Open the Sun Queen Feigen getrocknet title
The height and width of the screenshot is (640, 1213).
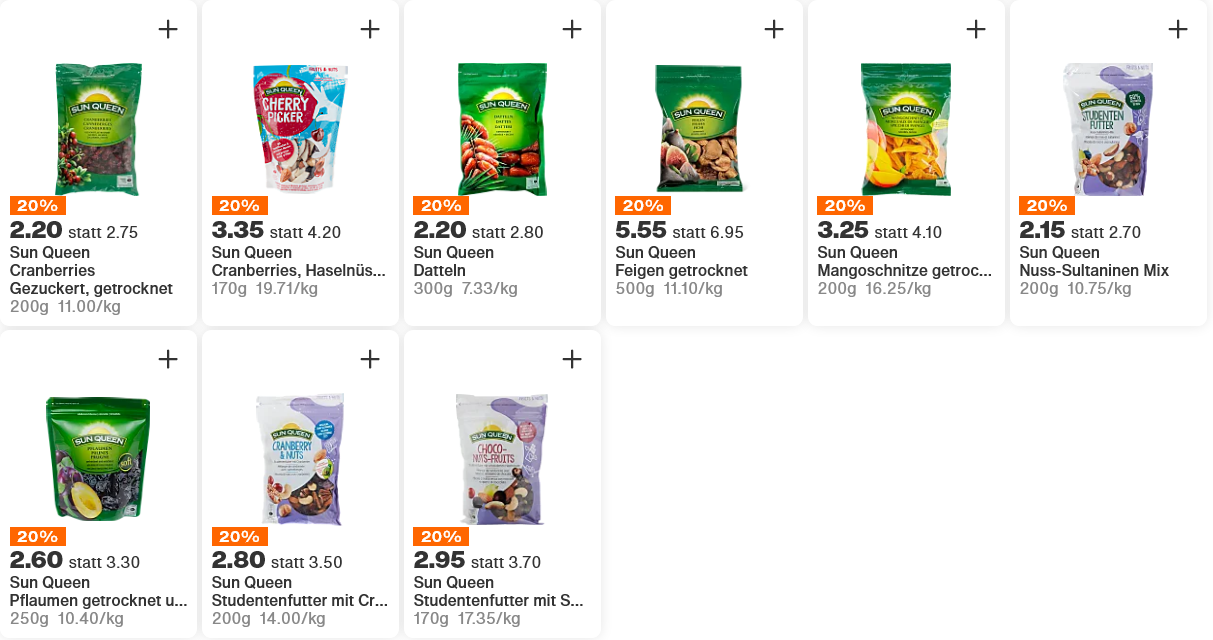tap(681, 262)
